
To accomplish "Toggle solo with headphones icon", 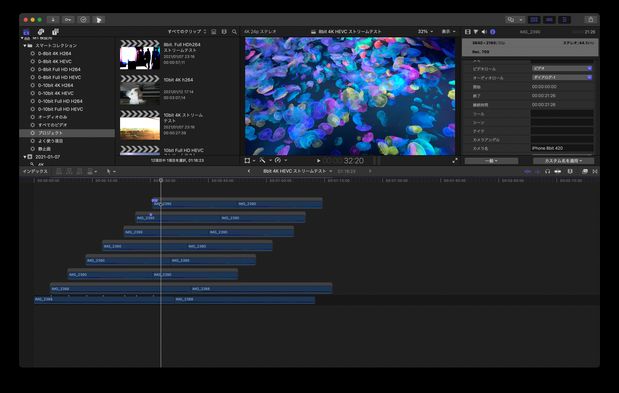I will point(547,171).
